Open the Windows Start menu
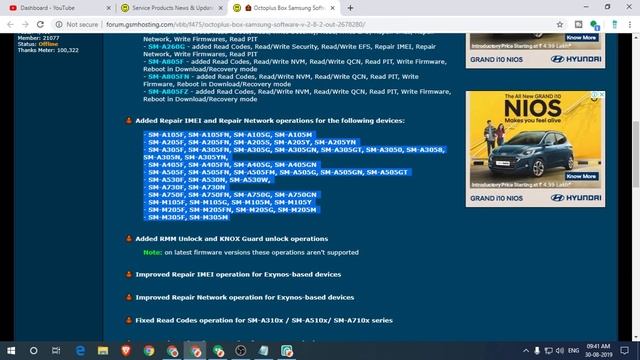Image resolution: width=640 pixels, height=360 pixels. 11,351
